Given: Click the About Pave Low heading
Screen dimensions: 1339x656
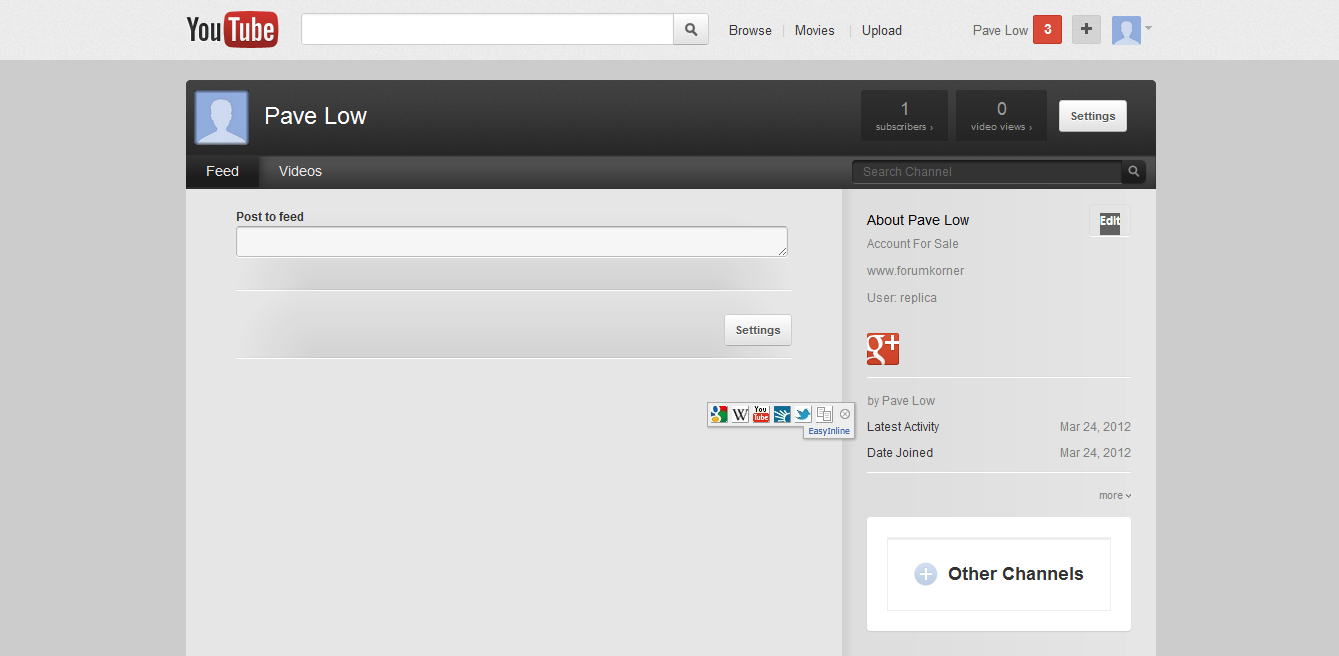Looking at the screenshot, I should click(x=918, y=220).
